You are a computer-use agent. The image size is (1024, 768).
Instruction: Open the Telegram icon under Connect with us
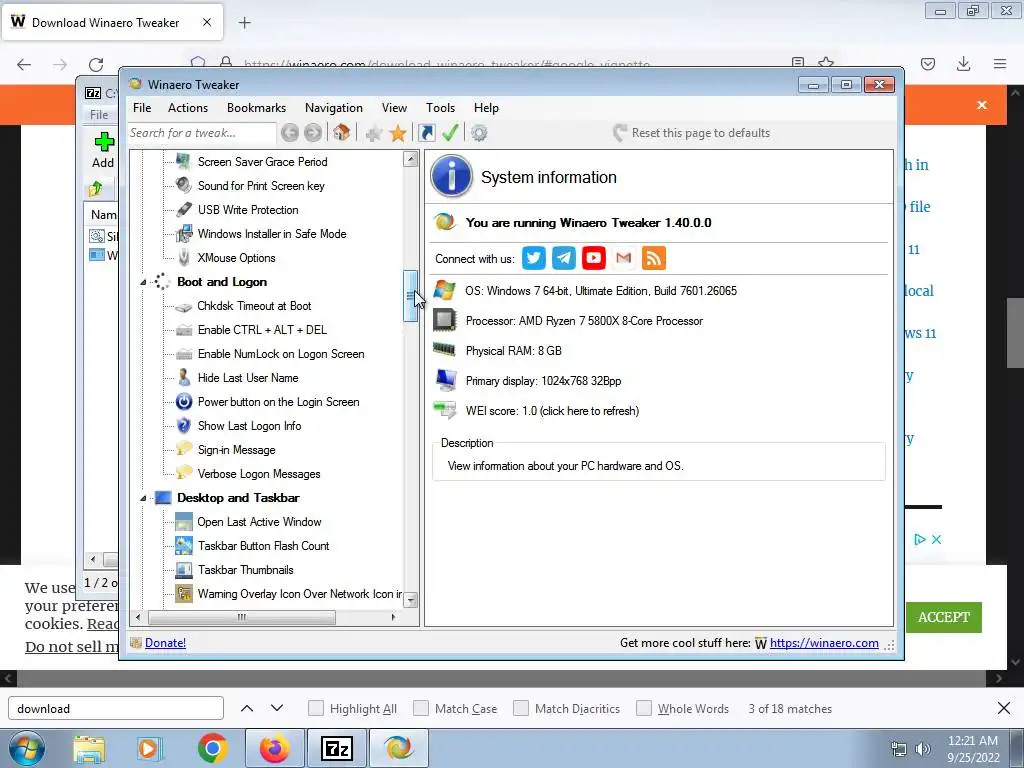[x=564, y=258]
